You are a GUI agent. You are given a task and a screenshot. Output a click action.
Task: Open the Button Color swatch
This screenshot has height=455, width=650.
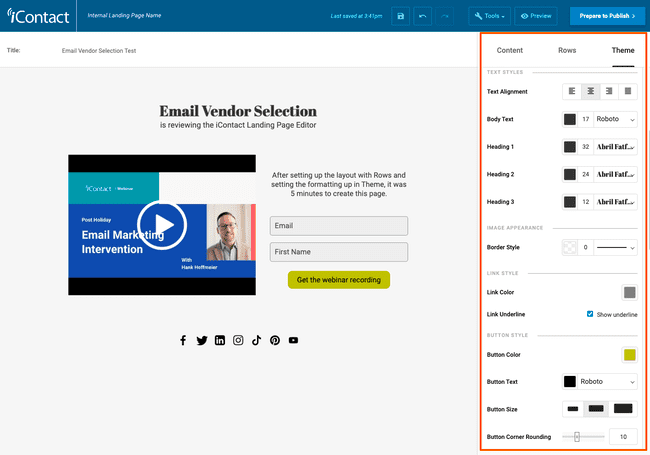tap(630, 355)
